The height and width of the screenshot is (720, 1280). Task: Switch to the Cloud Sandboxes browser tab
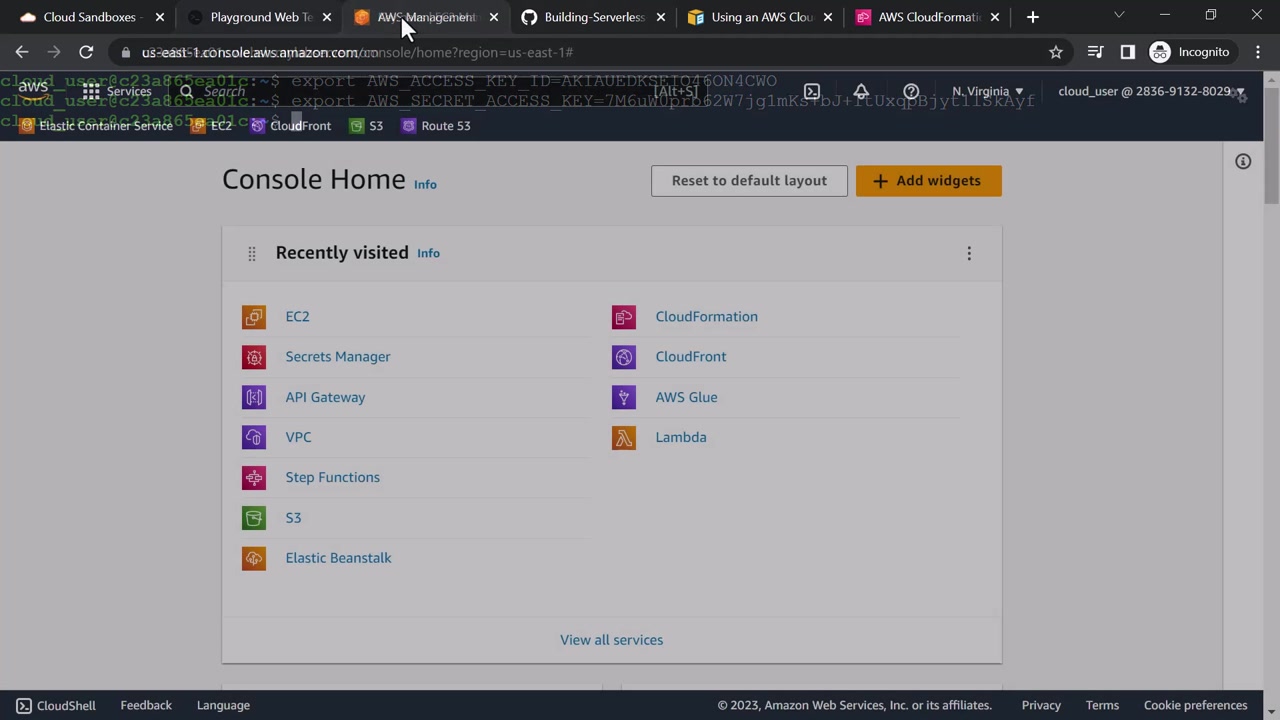coord(92,17)
